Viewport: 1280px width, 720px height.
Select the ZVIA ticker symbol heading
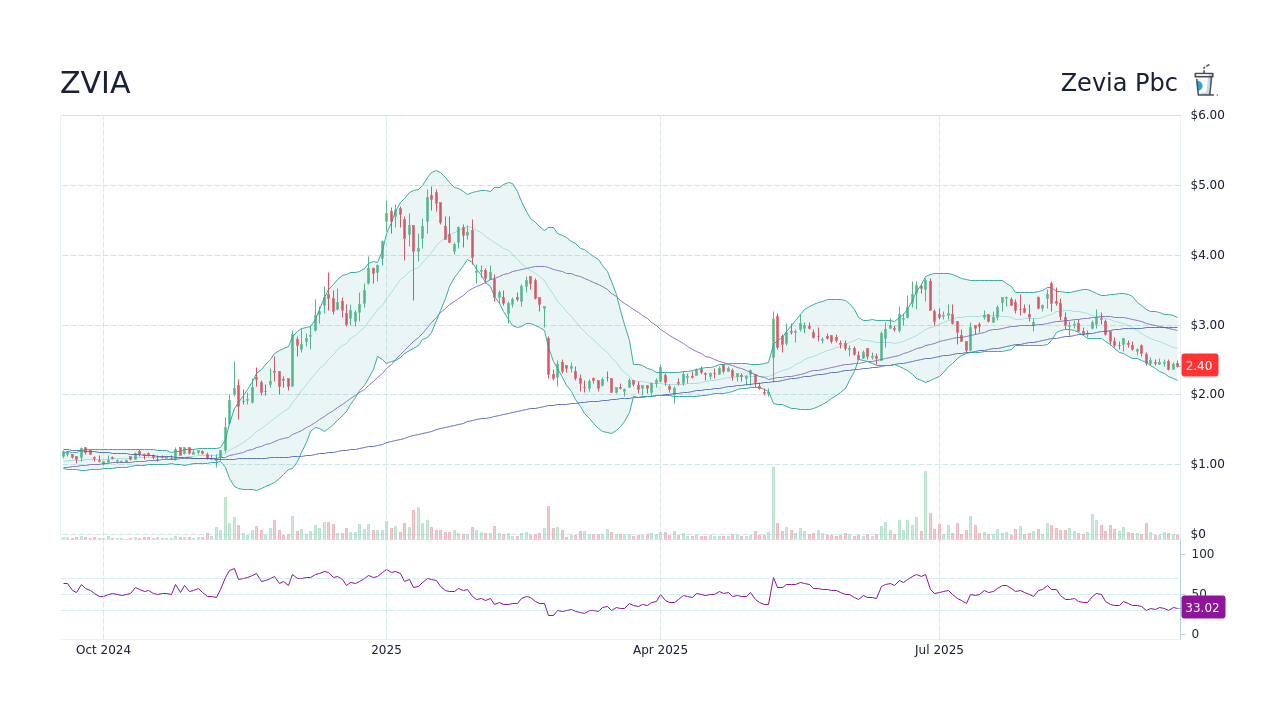[95, 82]
